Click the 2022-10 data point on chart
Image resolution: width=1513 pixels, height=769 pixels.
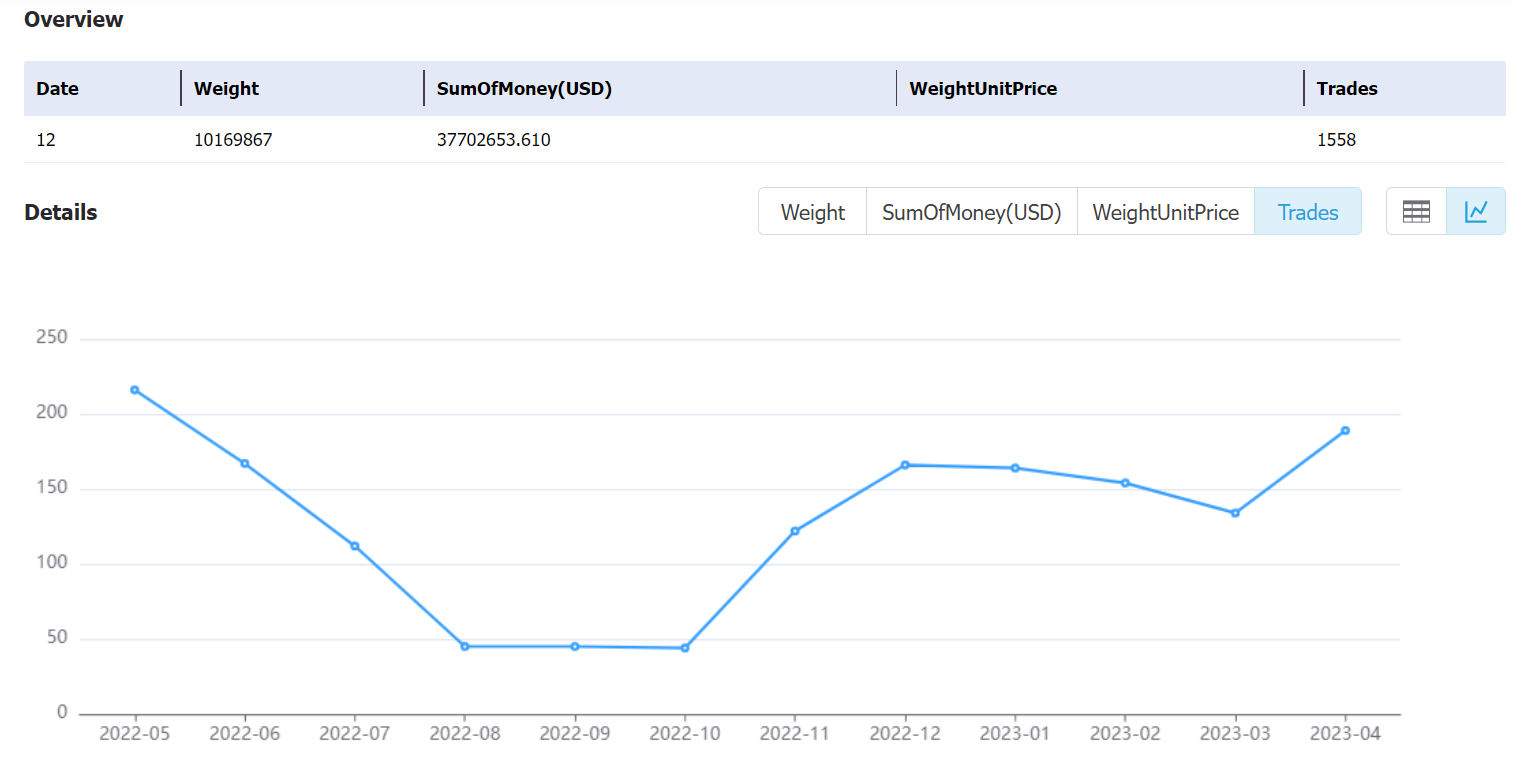tap(684, 648)
